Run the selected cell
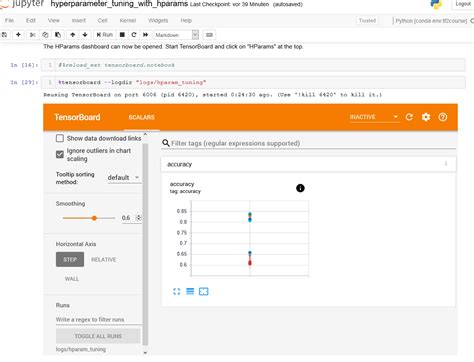The image size is (474, 362). coord(105,35)
